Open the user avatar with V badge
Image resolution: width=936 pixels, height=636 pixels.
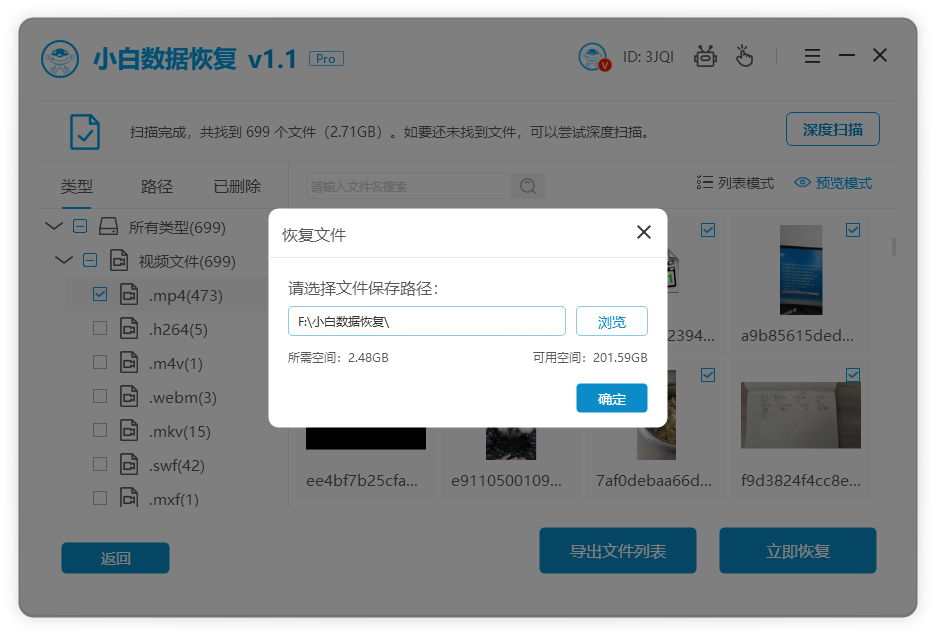coord(594,57)
